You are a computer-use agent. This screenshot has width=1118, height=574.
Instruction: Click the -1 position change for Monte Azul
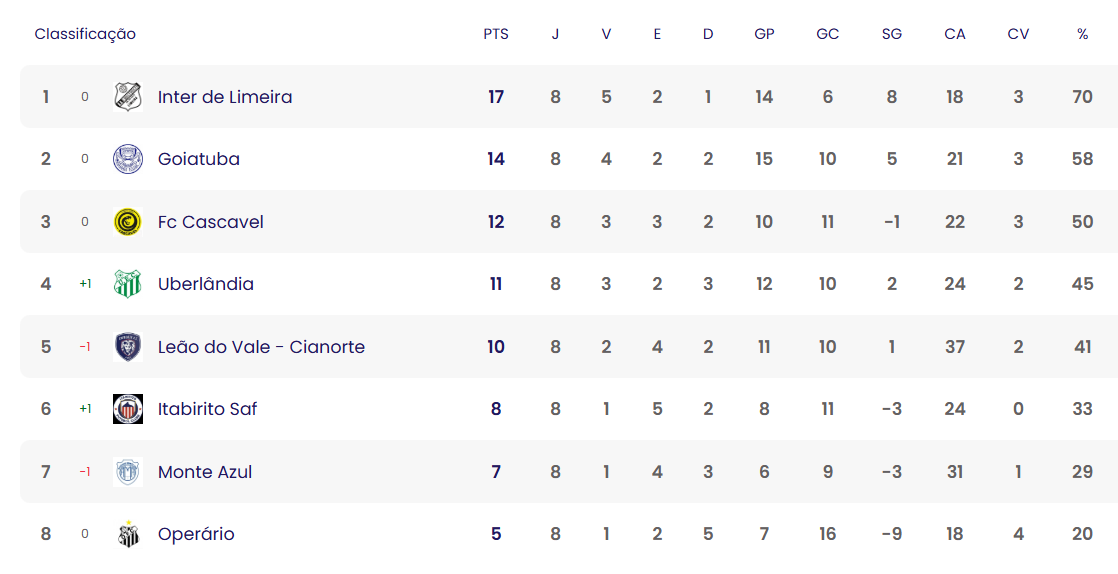click(x=85, y=471)
